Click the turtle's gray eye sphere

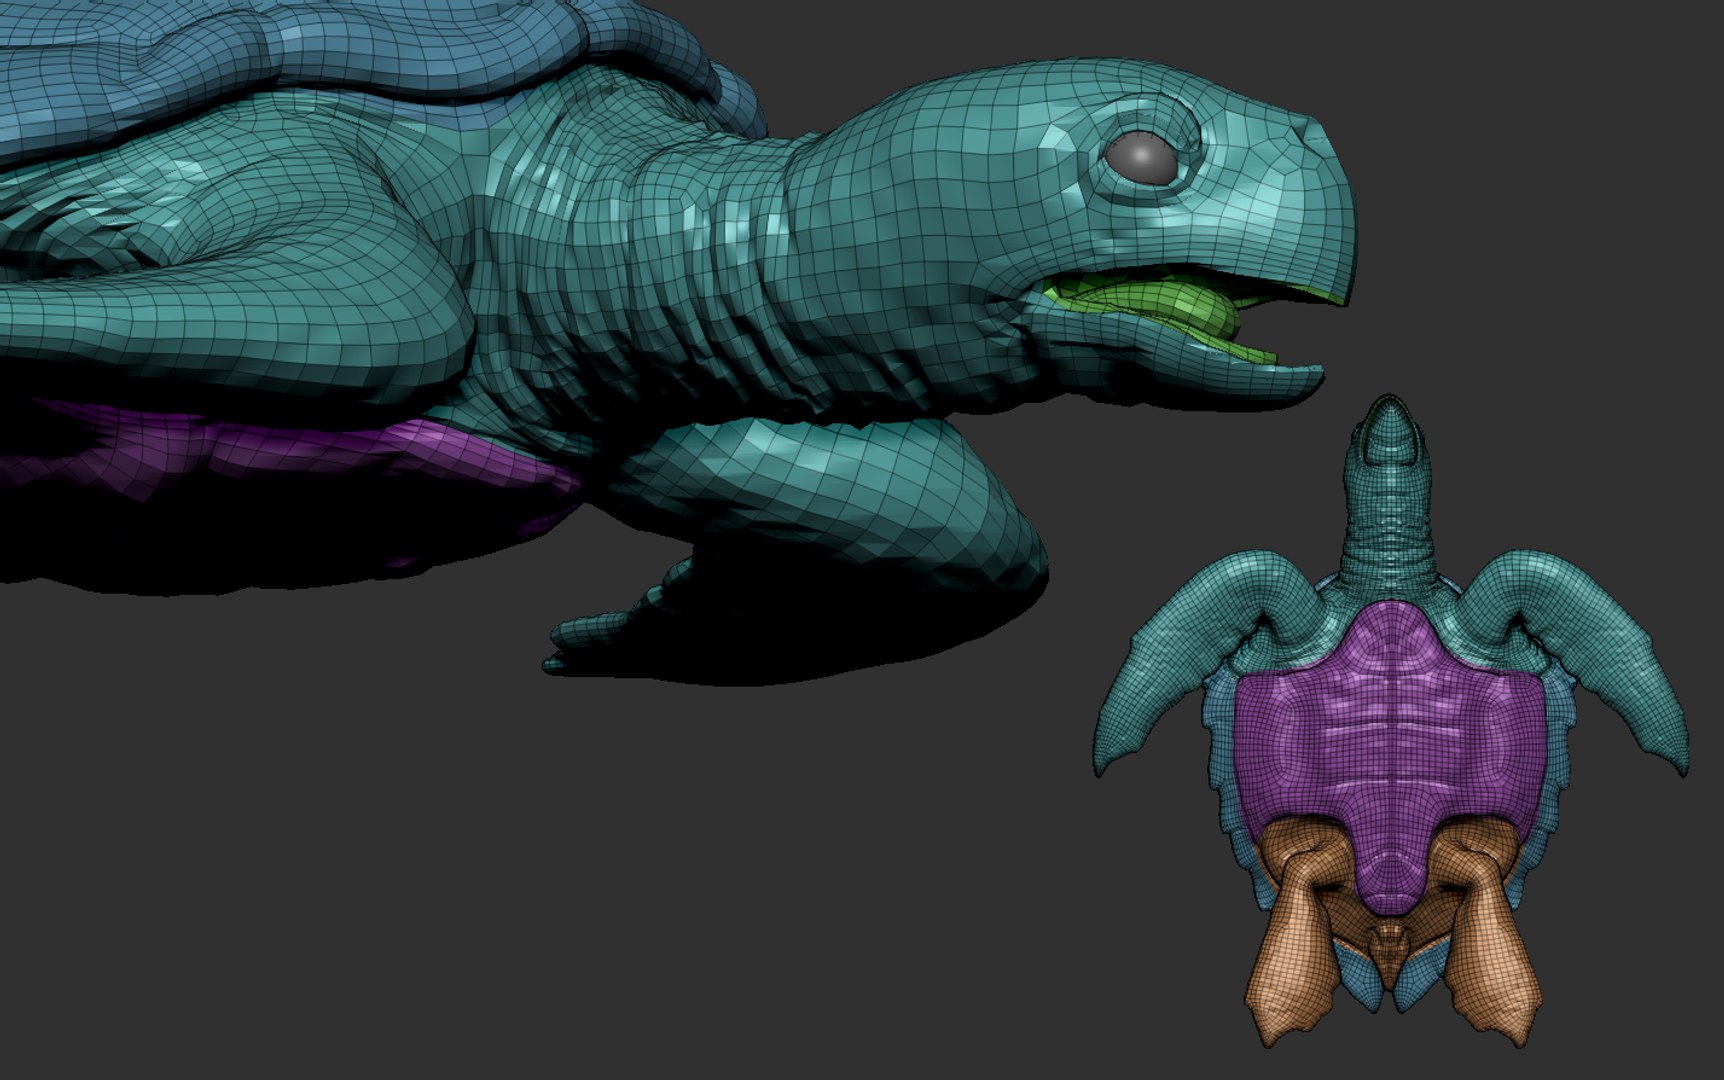click(x=1140, y=158)
